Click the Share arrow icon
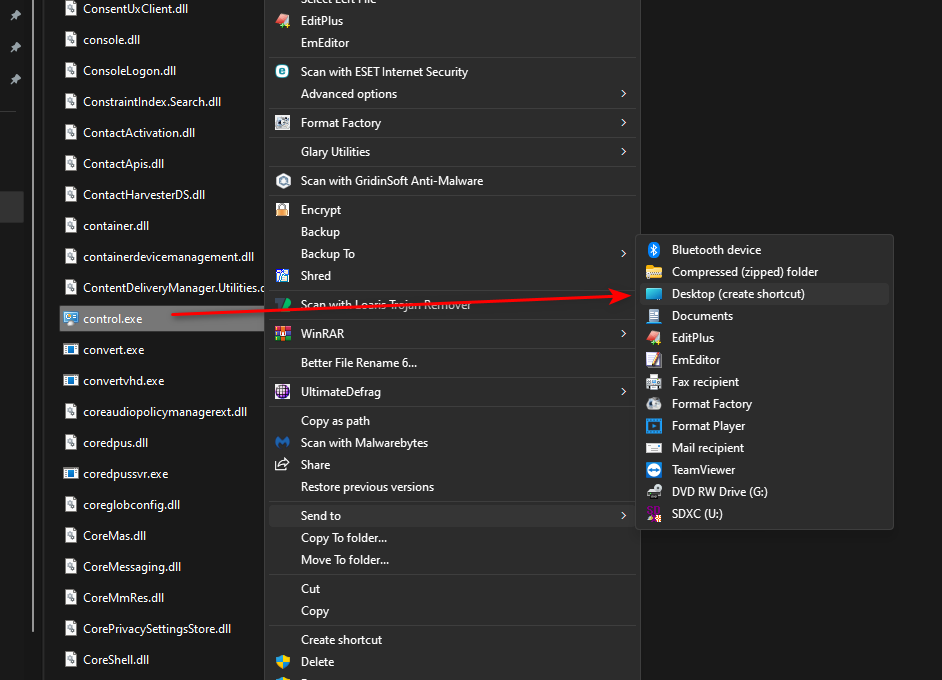 click(x=282, y=464)
